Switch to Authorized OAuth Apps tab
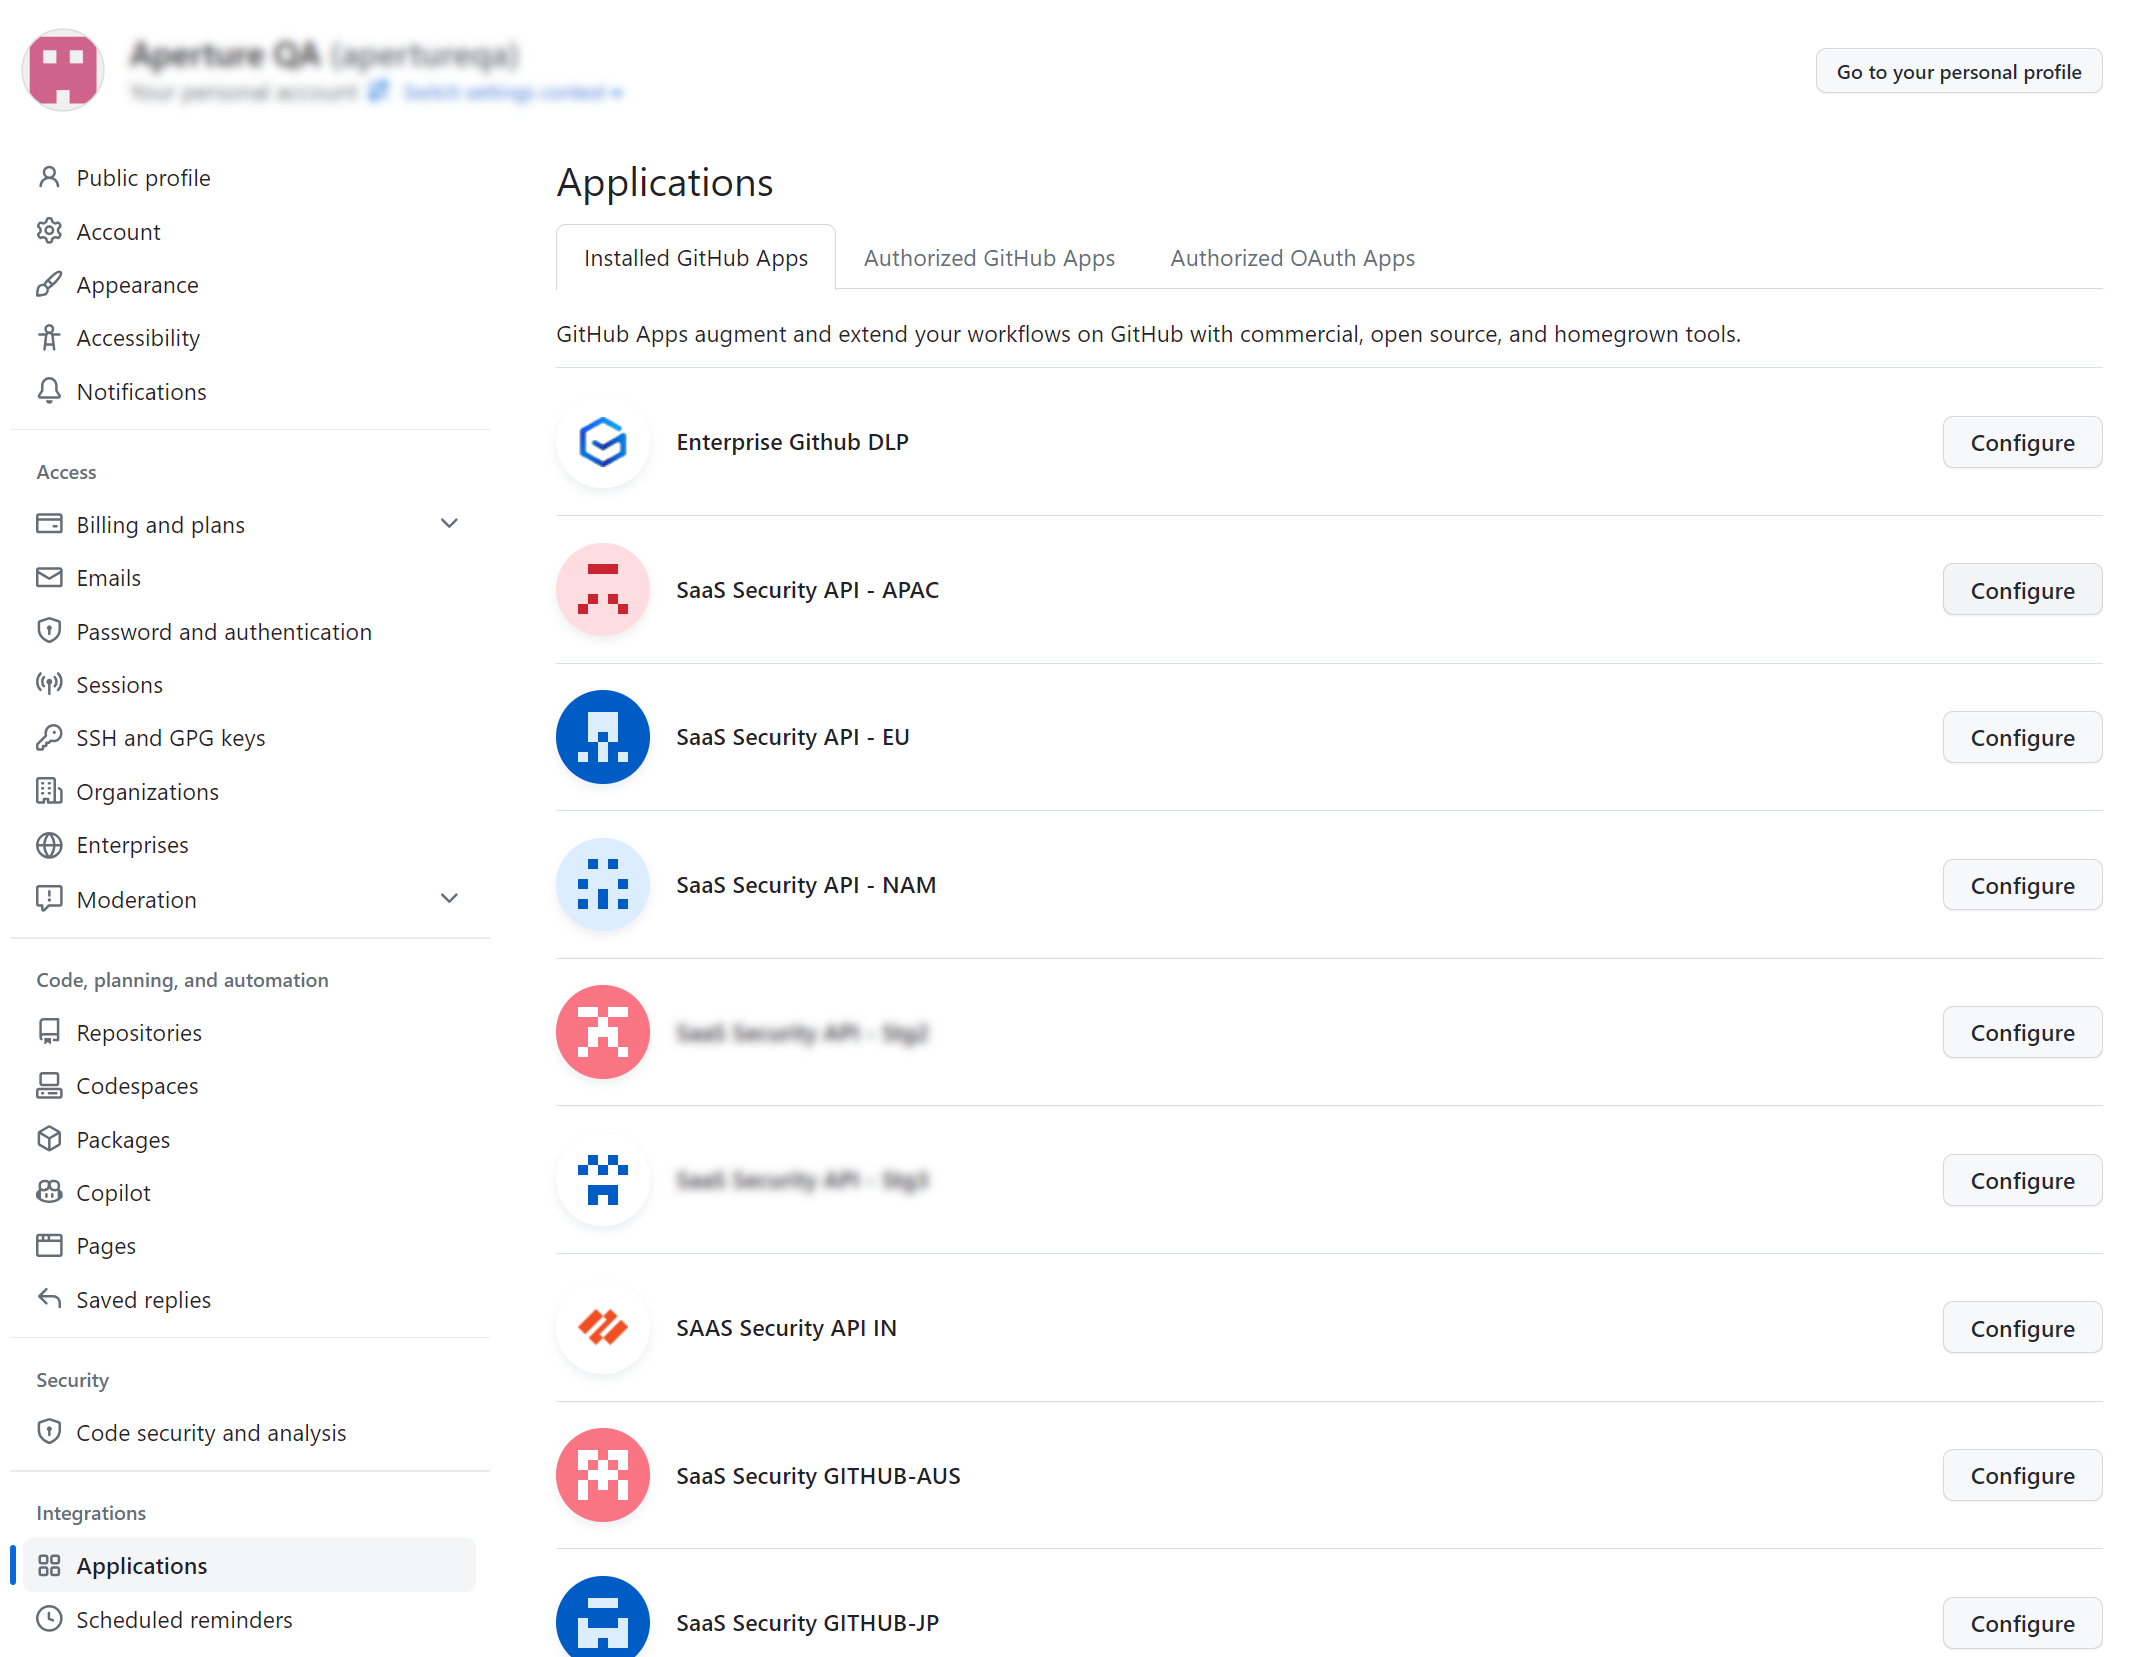The height and width of the screenshot is (1657, 2135). pos(1291,258)
